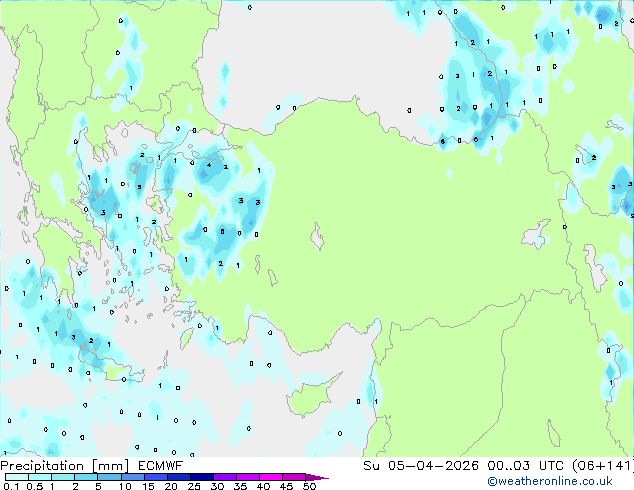Viewport: 634px width, 490px height.
Task: Click the over-50 arrow tip of legend
Action: pos(317,477)
